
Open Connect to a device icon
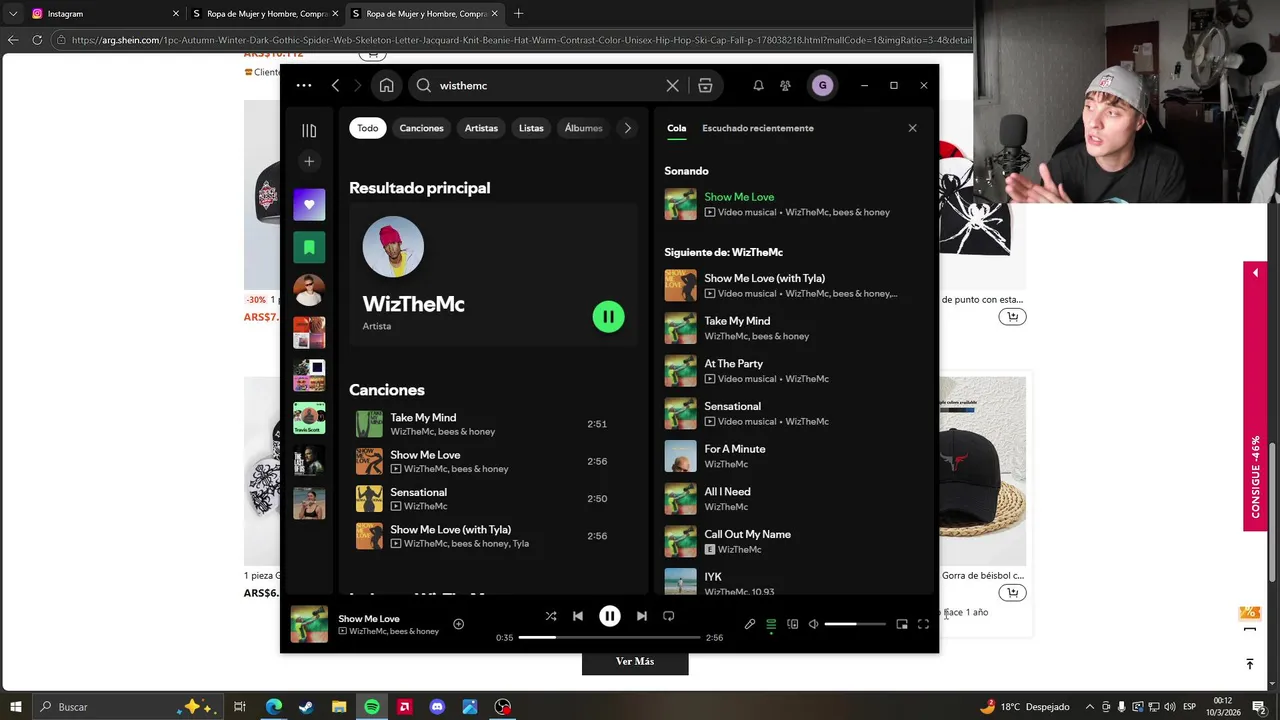793,624
